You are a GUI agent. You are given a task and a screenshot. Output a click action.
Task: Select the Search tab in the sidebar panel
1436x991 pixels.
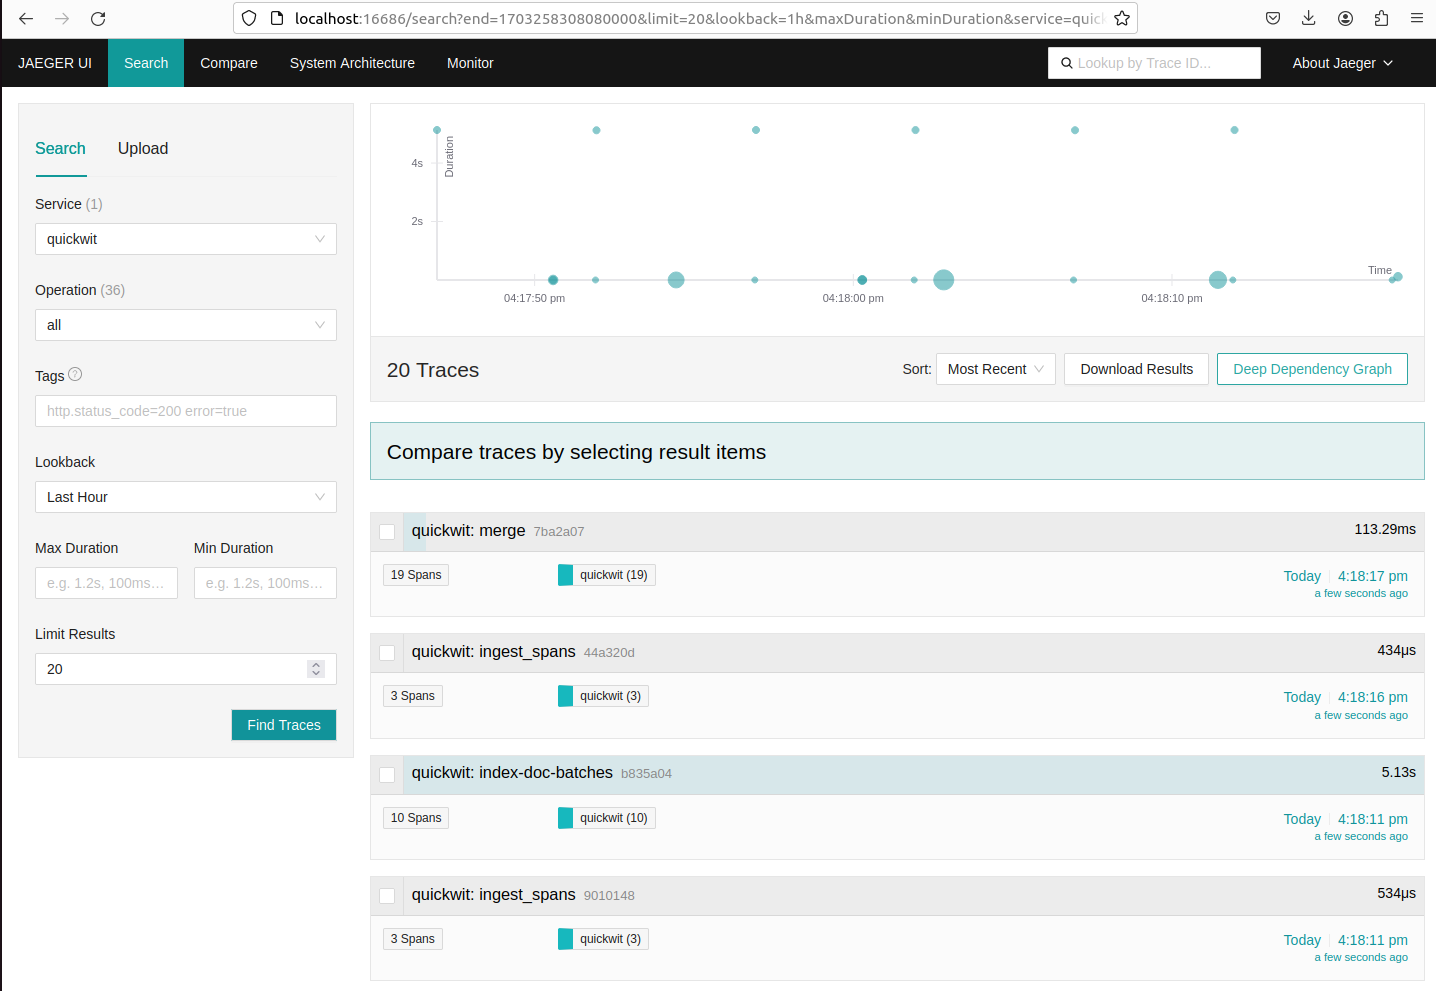[60, 148]
